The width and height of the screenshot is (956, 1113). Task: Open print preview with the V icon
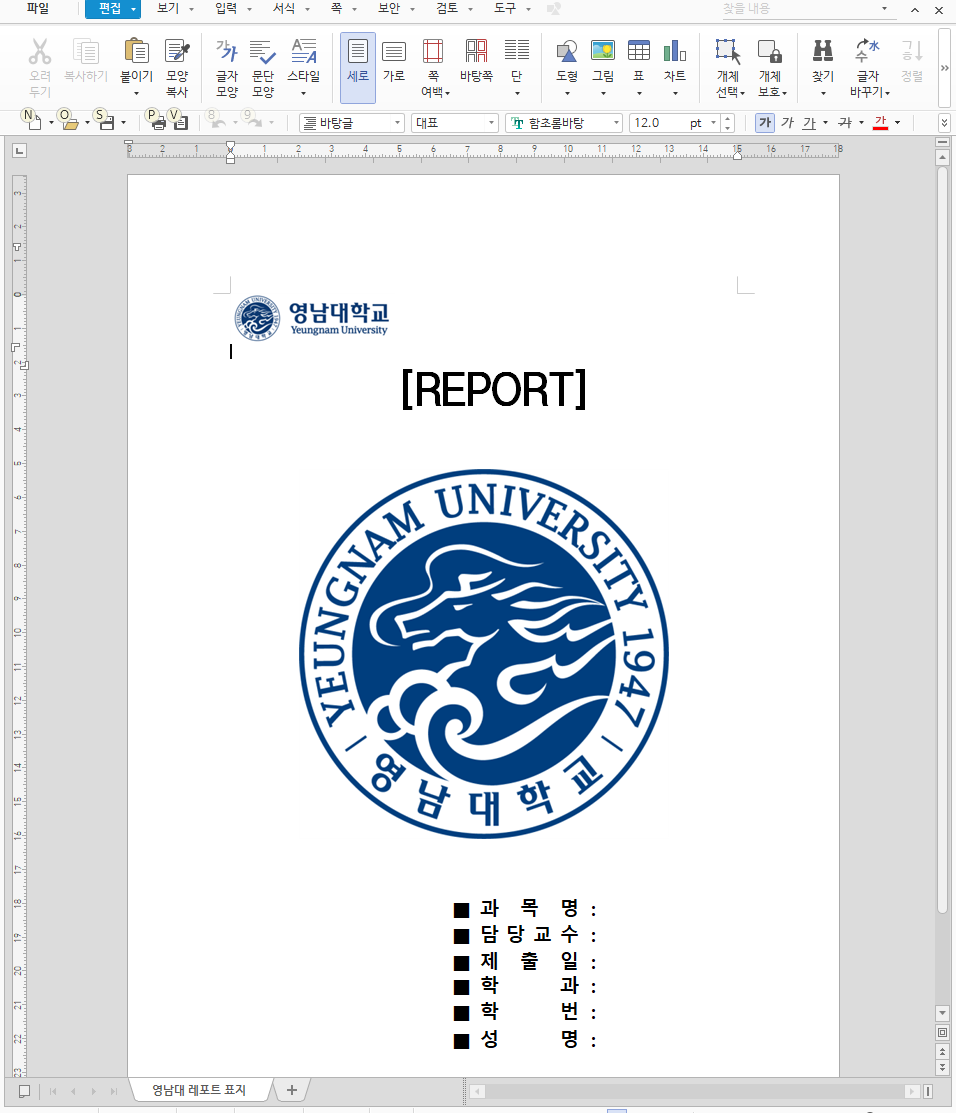[179, 121]
